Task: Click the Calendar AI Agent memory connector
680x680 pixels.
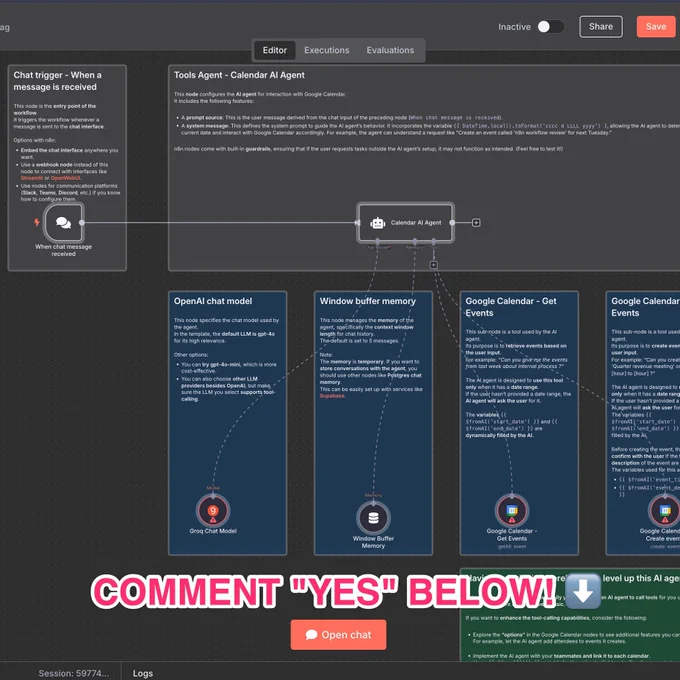Action: point(415,240)
